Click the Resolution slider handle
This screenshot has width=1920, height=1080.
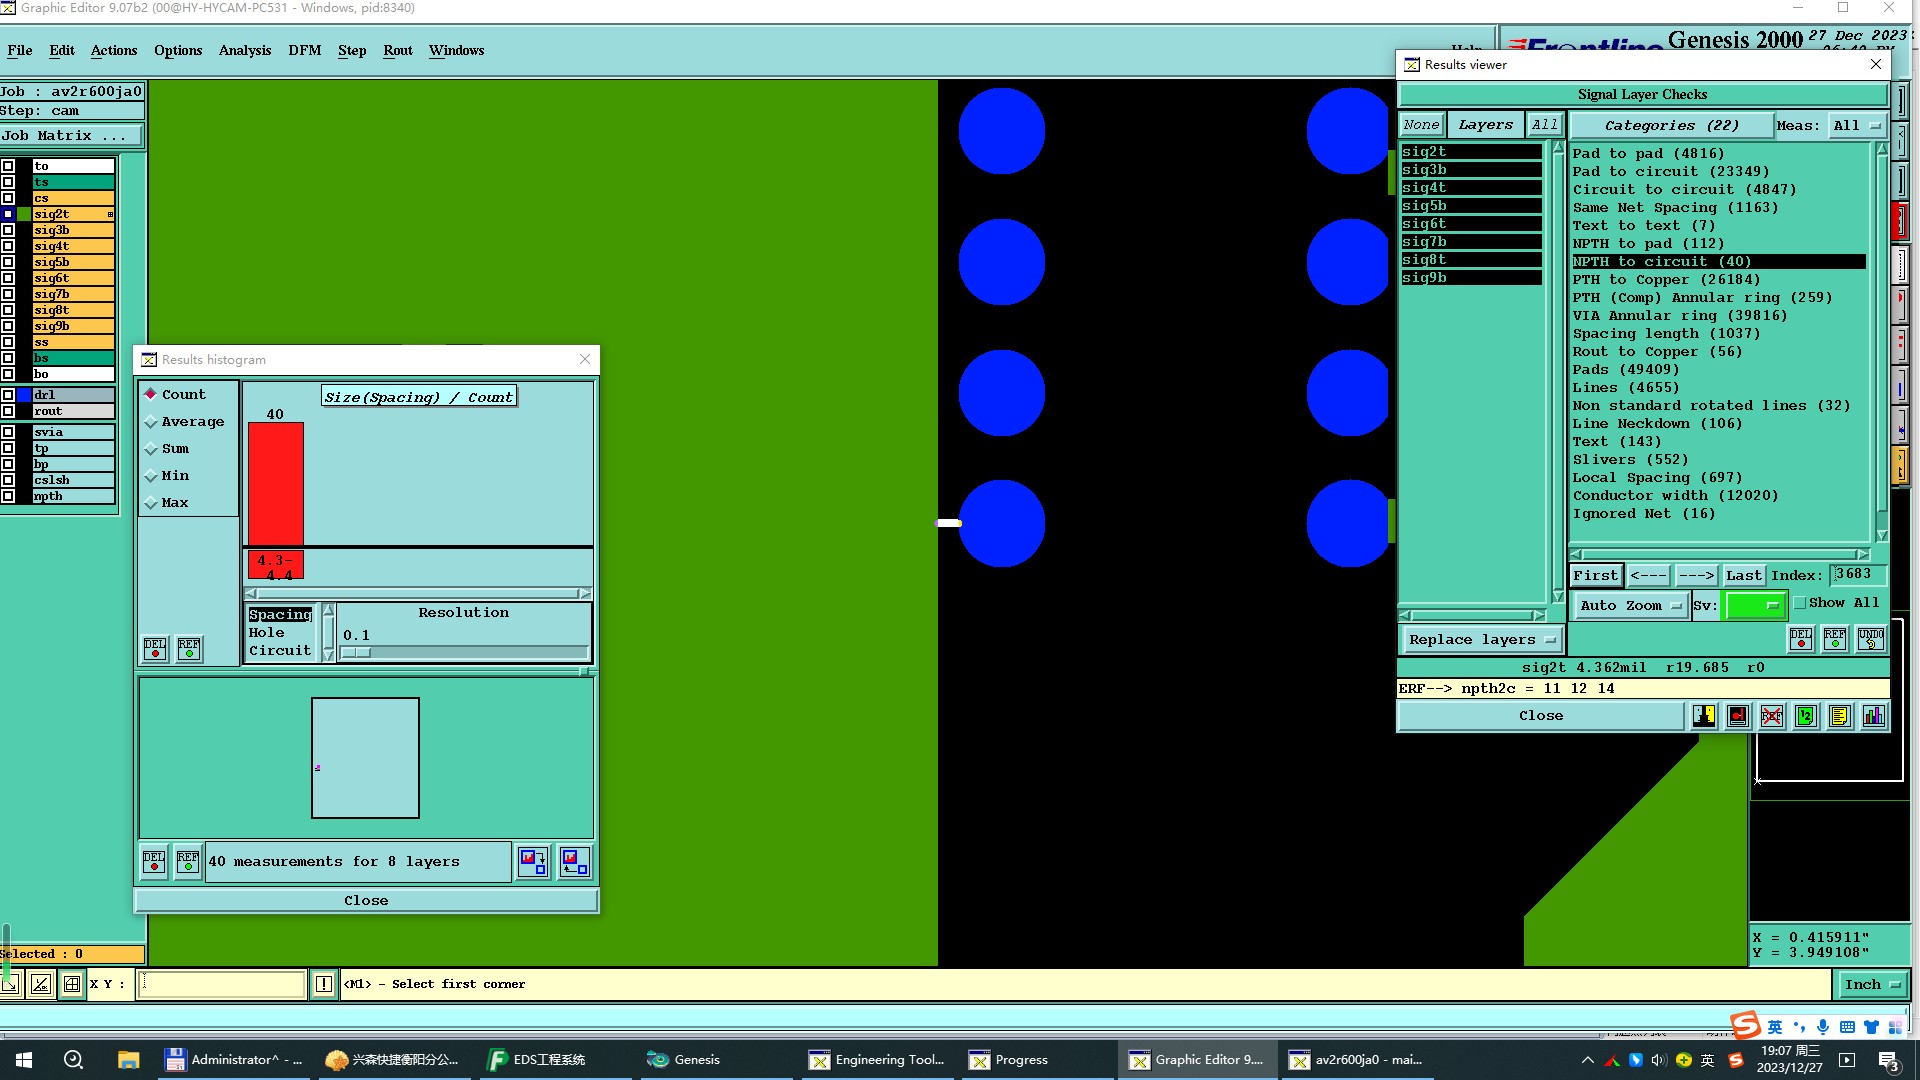coord(357,652)
